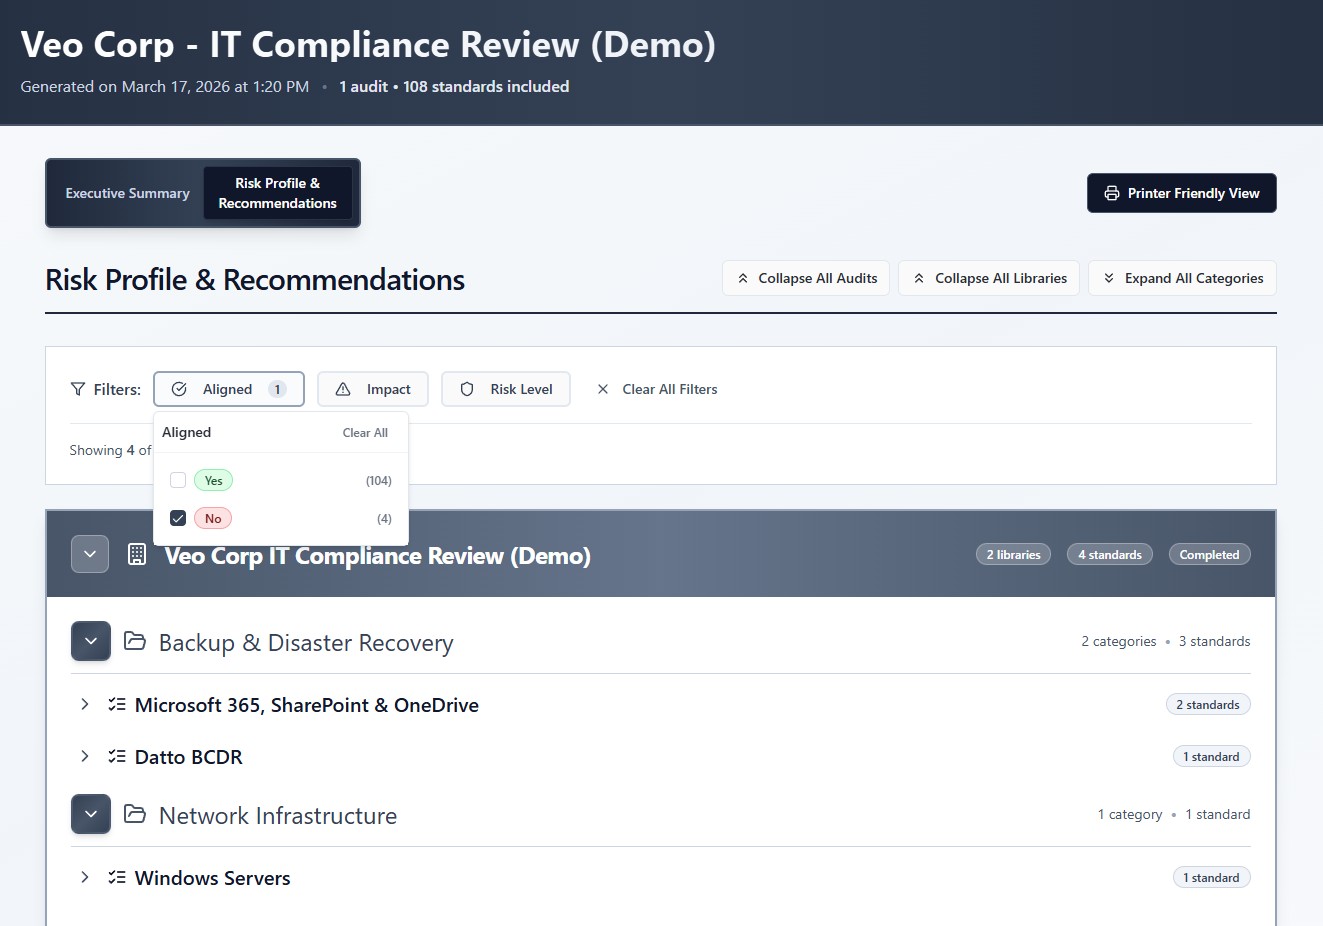This screenshot has width=1323, height=926.
Task: Collapse the Network Infrastructure library
Action: pyautogui.click(x=91, y=814)
